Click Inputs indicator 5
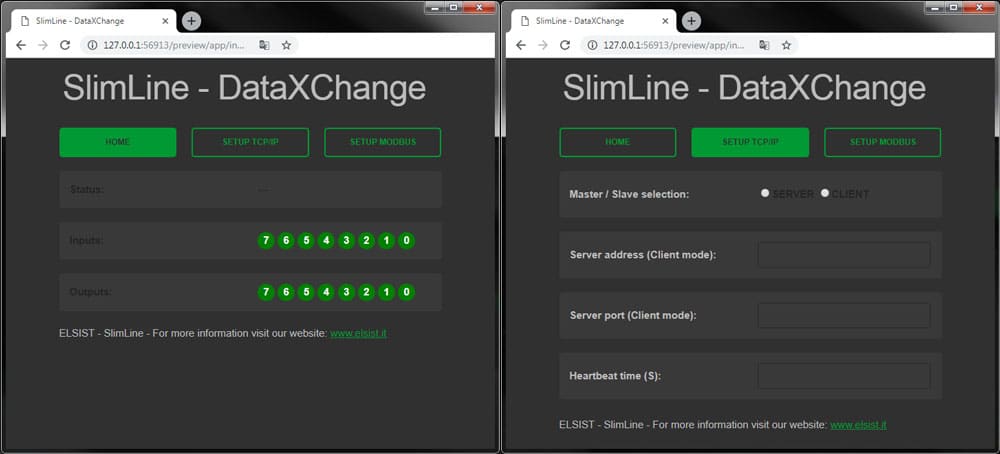 306,241
